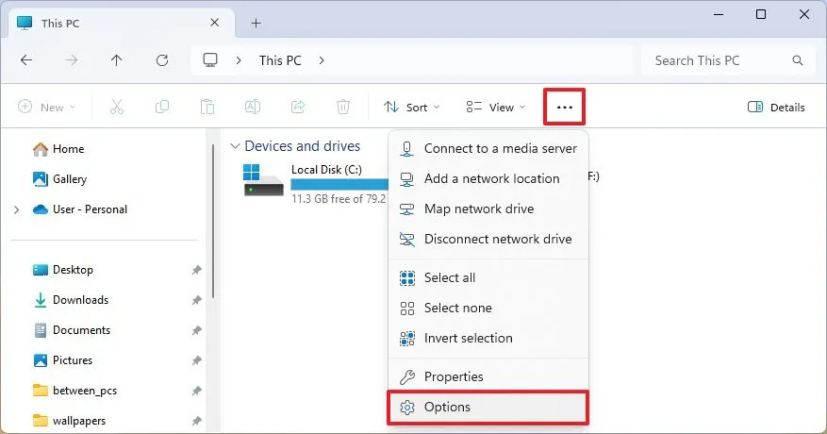Choose Map network drive menu entry

[x=478, y=209]
